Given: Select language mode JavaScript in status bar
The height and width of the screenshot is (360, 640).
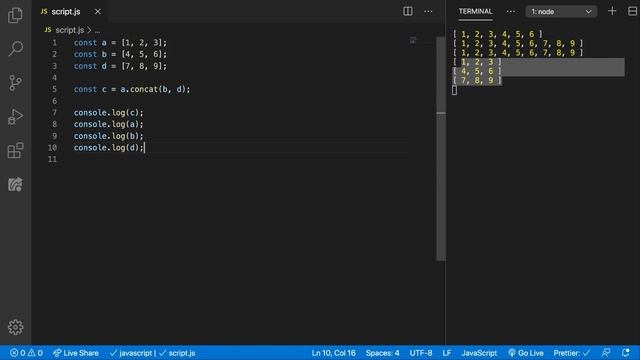Looking at the screenshot, I should 479,353.
